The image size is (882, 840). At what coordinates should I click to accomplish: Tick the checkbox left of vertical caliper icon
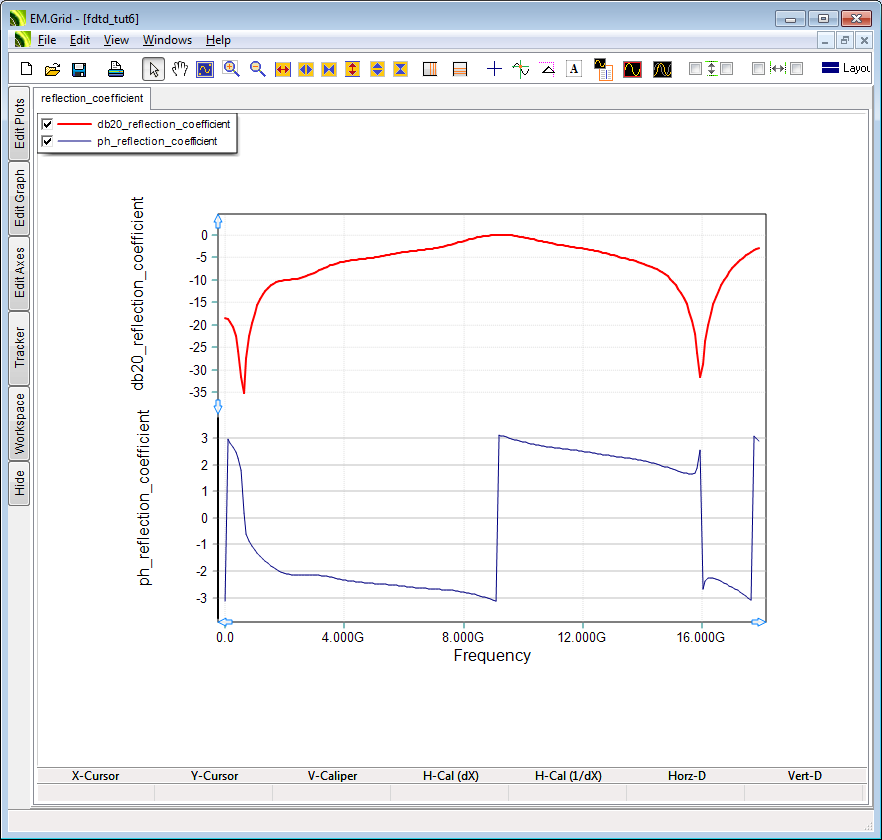tap(695, 69)
